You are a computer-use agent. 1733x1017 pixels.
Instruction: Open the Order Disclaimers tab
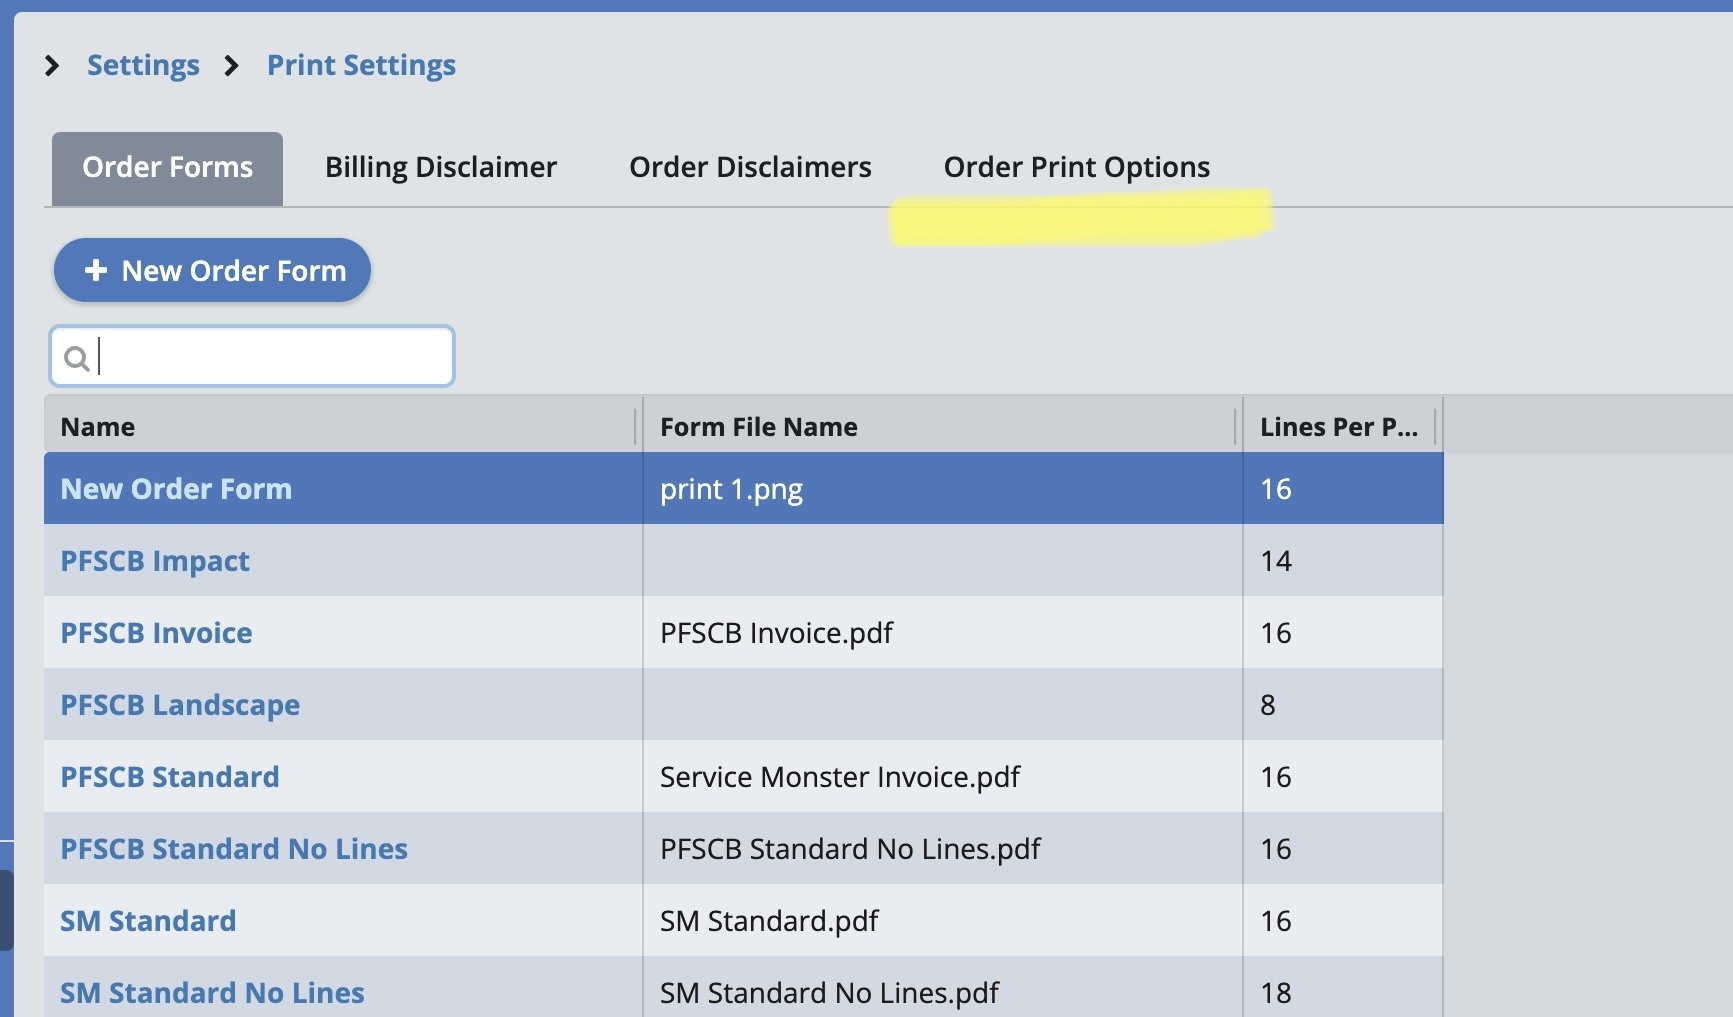750,168
